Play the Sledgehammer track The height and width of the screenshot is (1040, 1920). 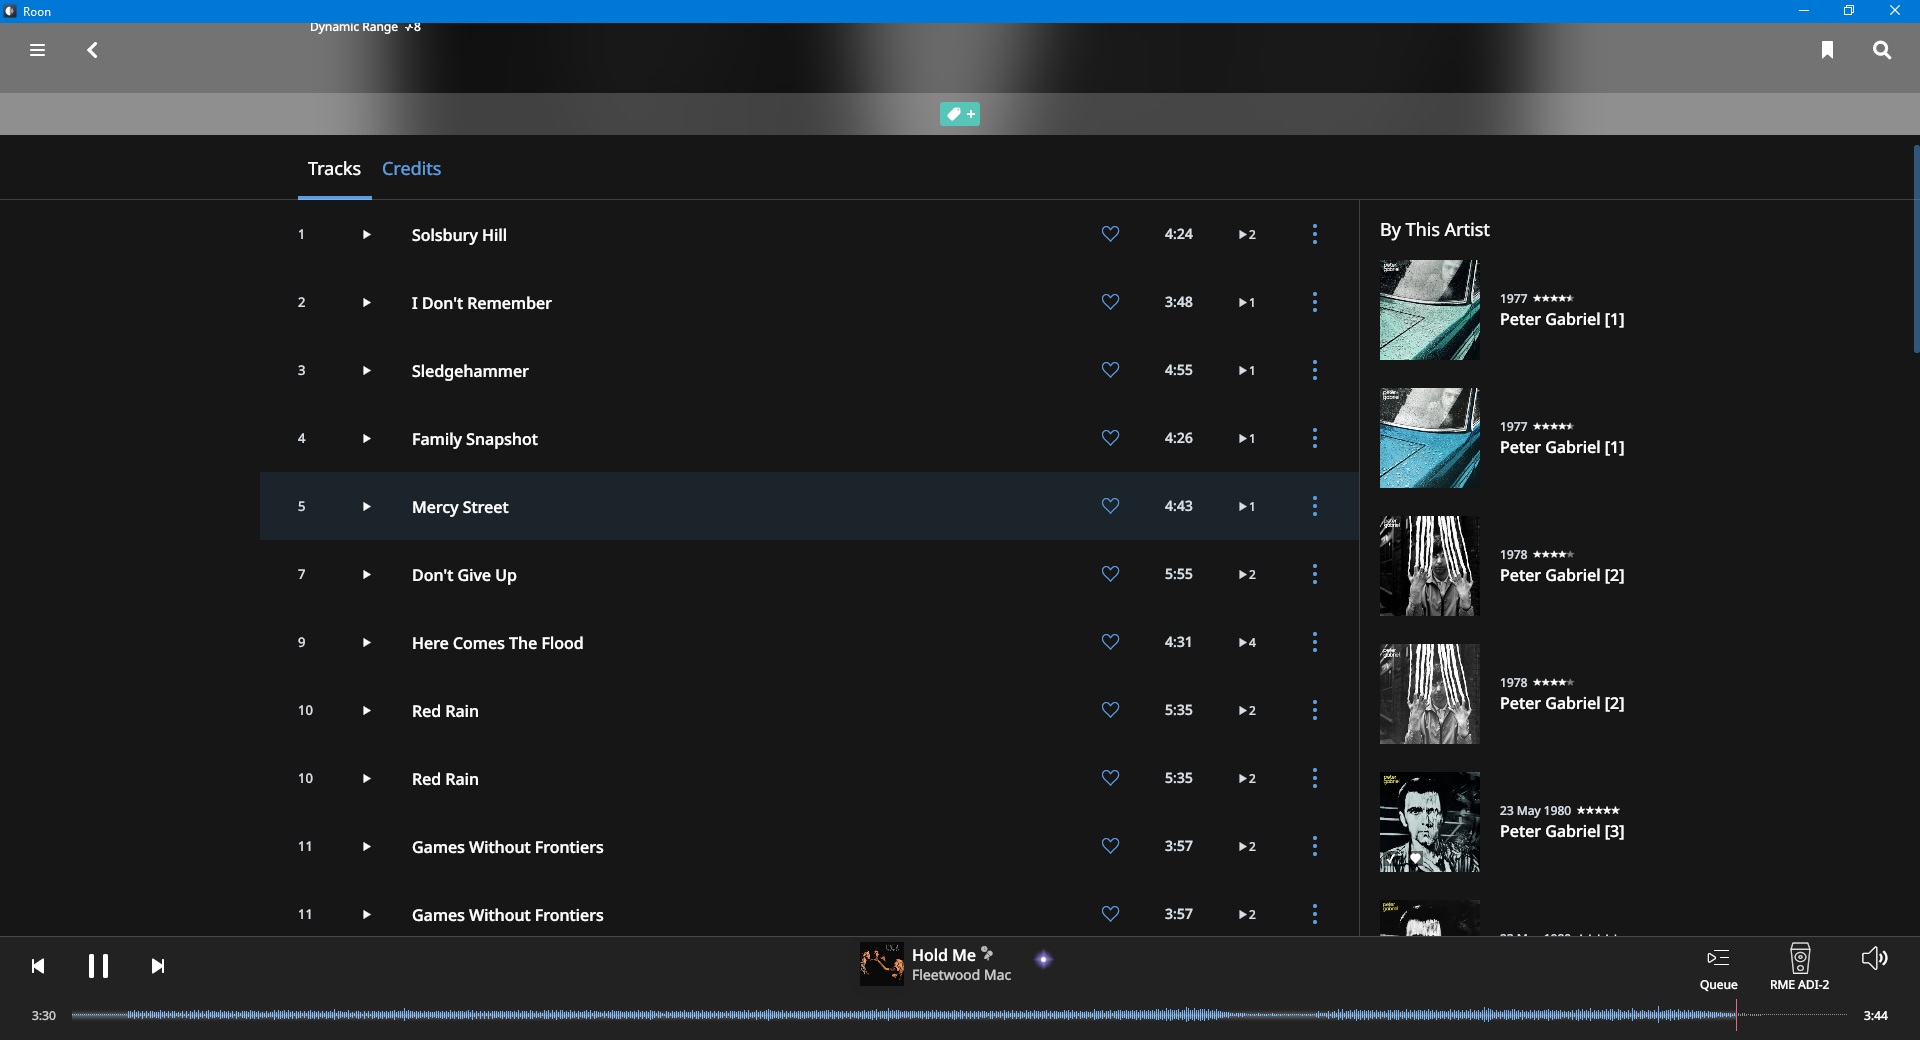tap(366, 371)
